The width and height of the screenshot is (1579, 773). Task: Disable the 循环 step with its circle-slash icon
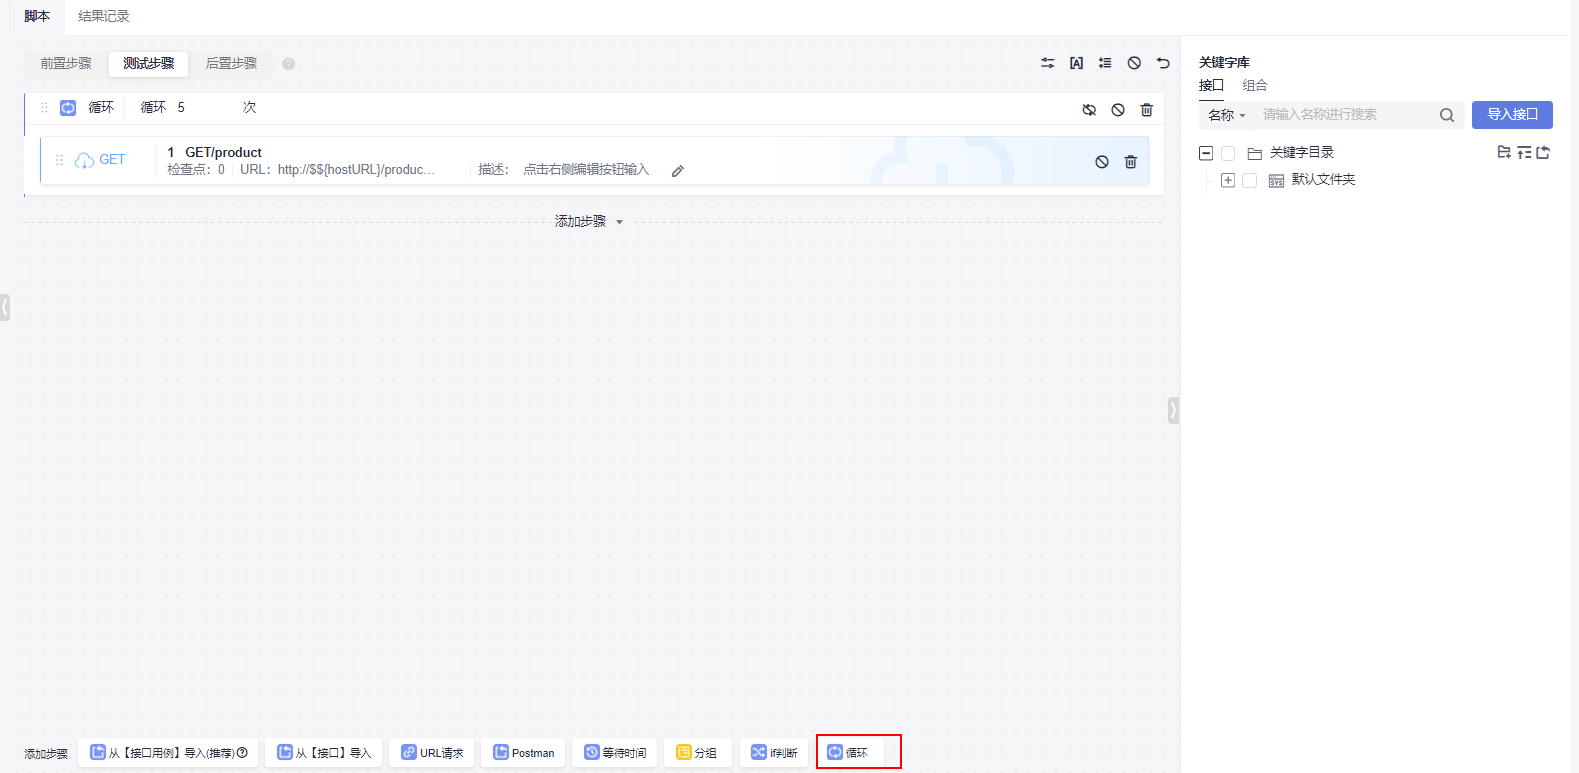1118,110
